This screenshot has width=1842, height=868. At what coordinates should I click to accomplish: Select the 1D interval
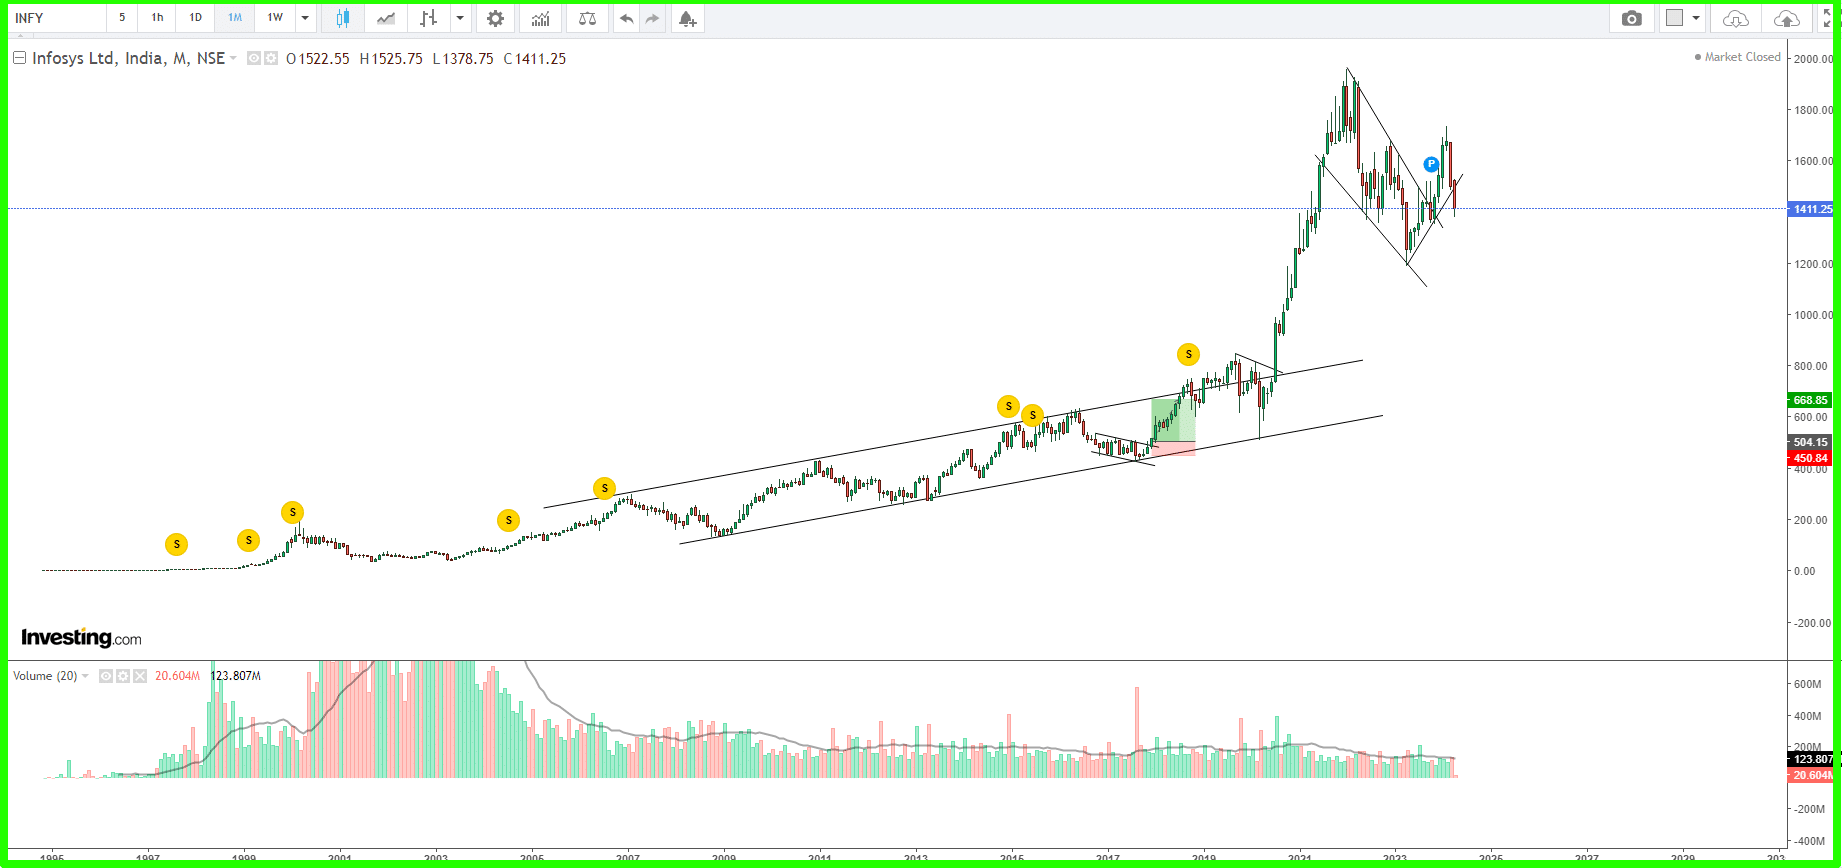point(195,18)
